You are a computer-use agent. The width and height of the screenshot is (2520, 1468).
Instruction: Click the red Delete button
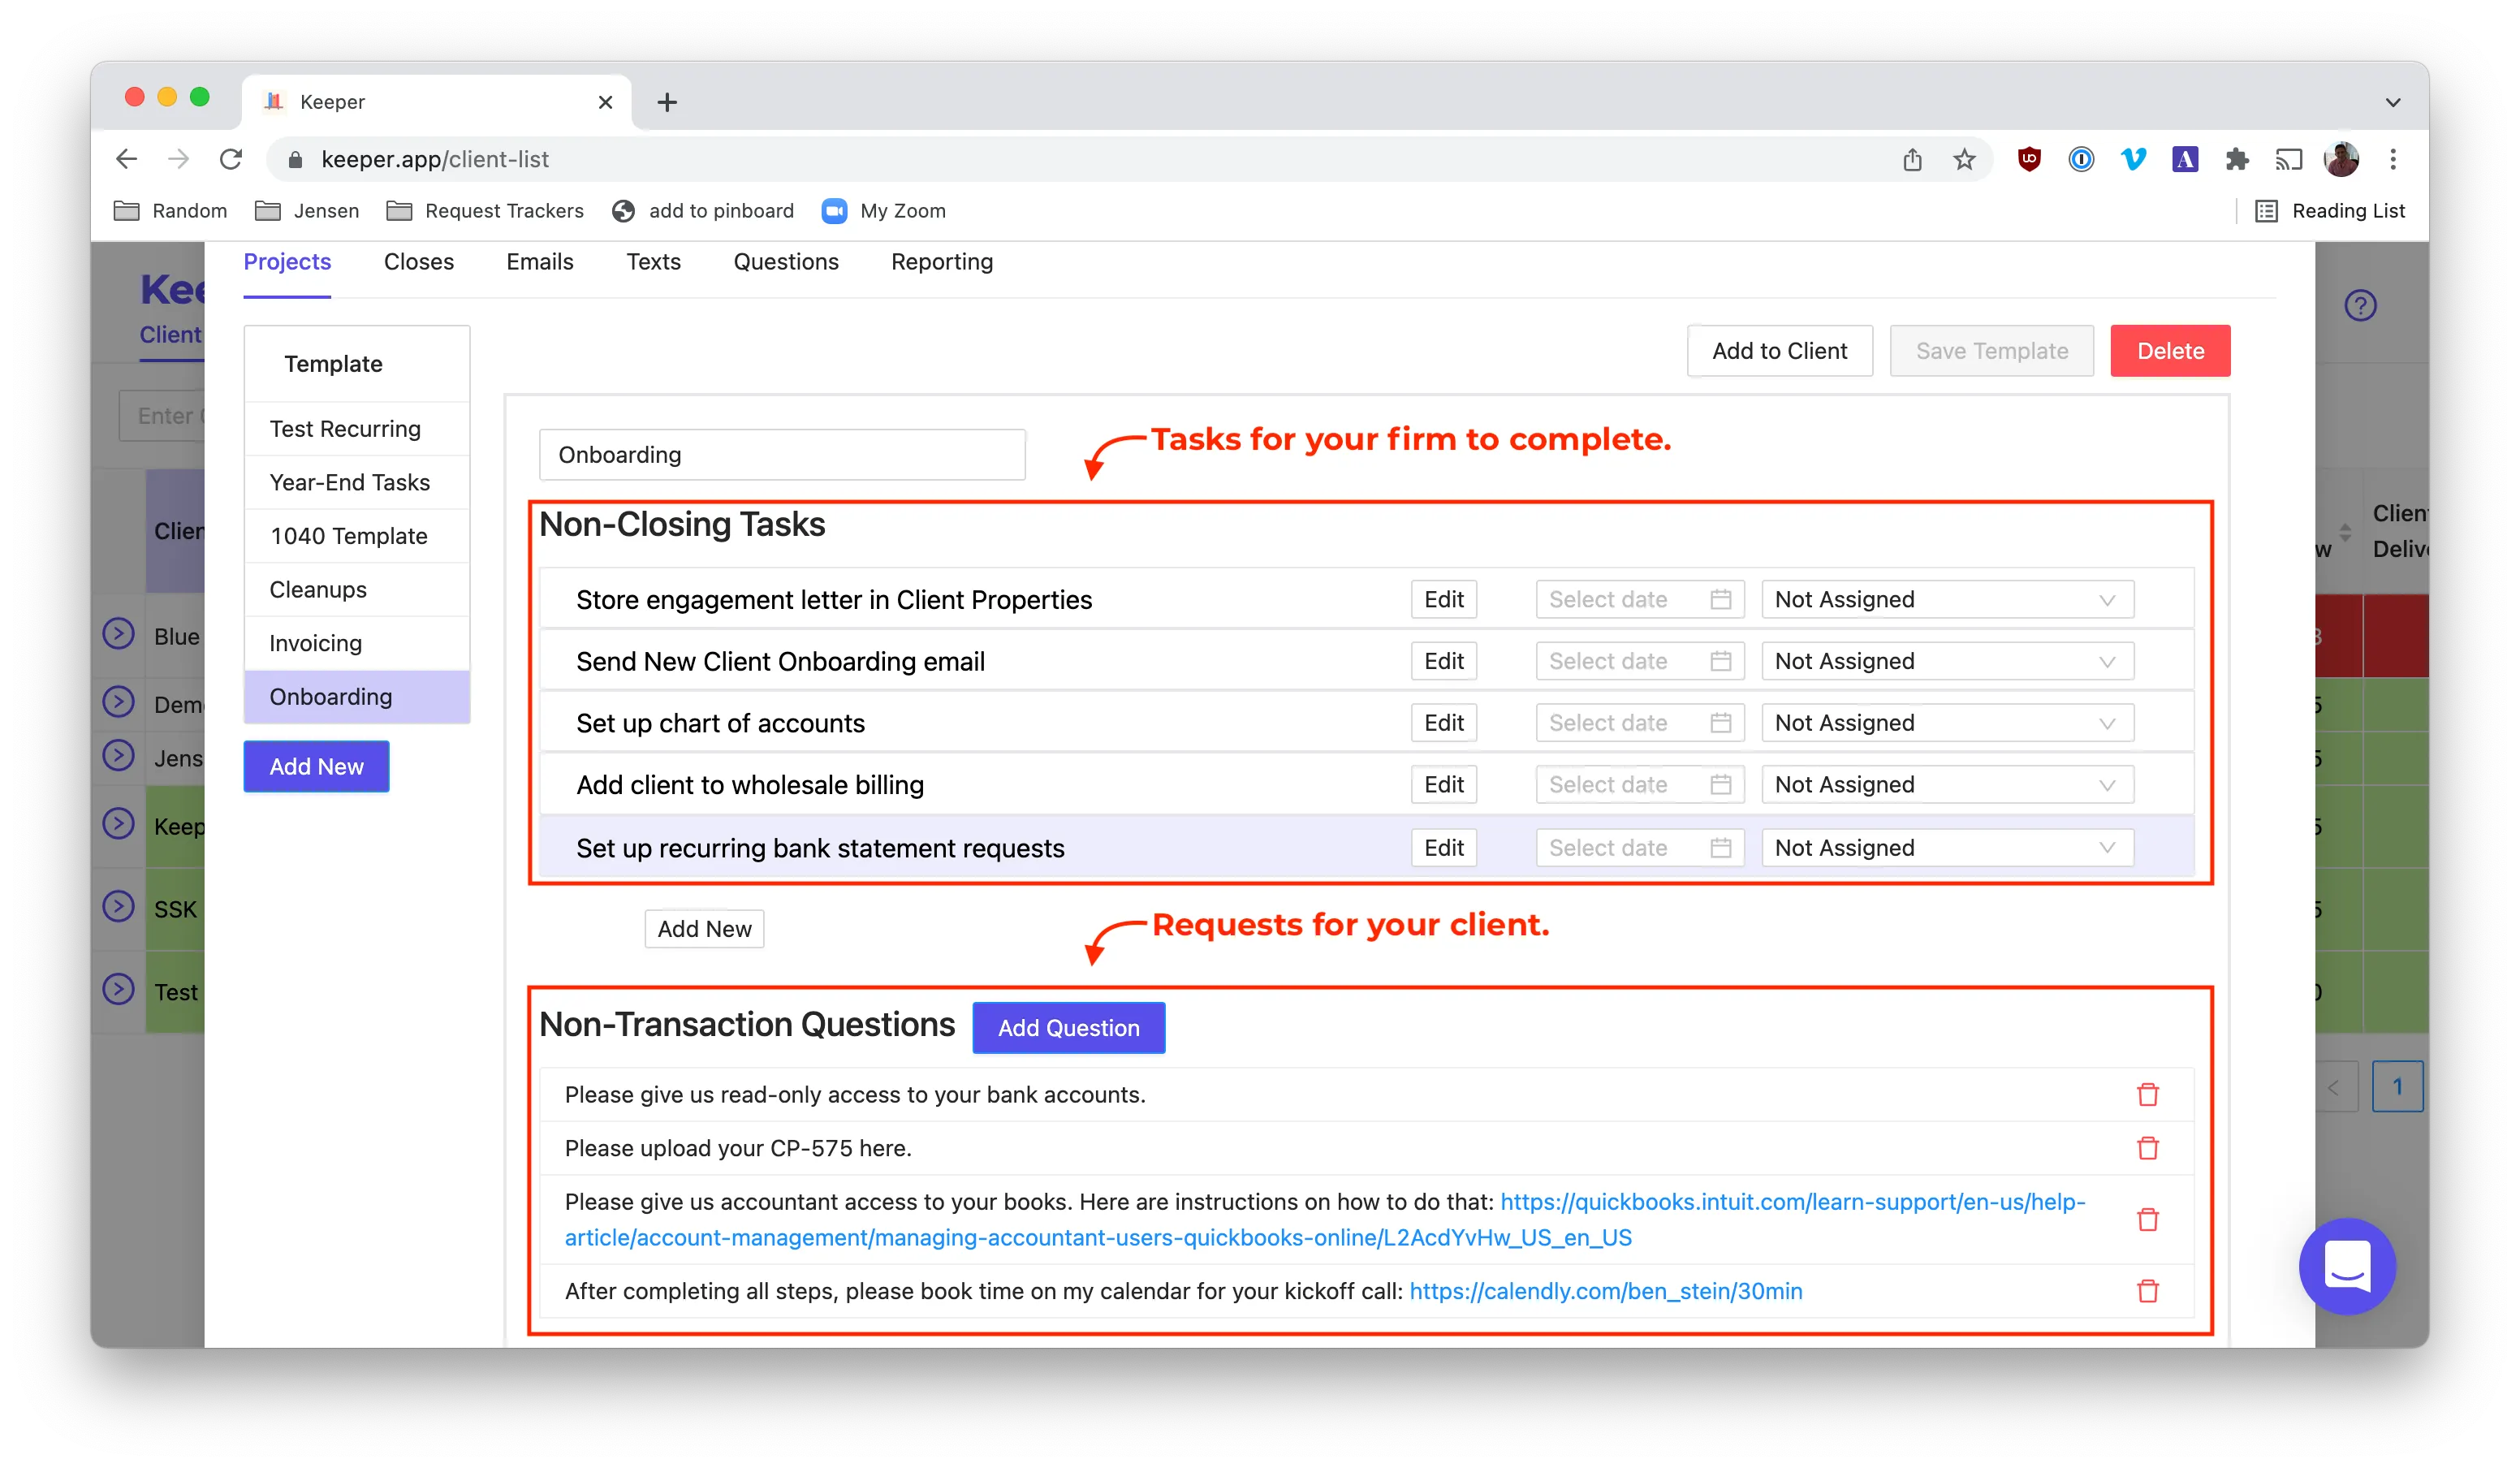2170,351
